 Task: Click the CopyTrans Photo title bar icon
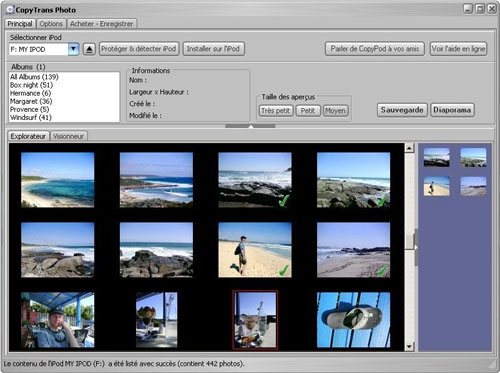coord(10,10)
